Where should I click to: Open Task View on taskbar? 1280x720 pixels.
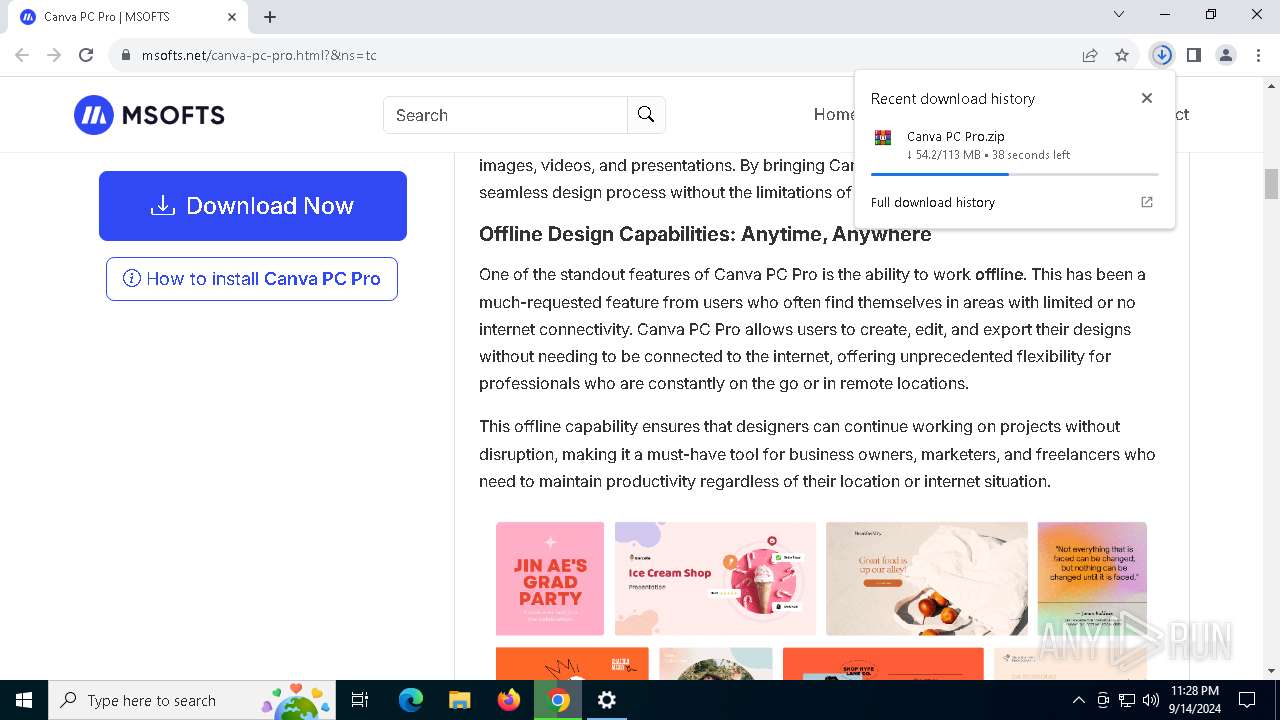[360, 700]
